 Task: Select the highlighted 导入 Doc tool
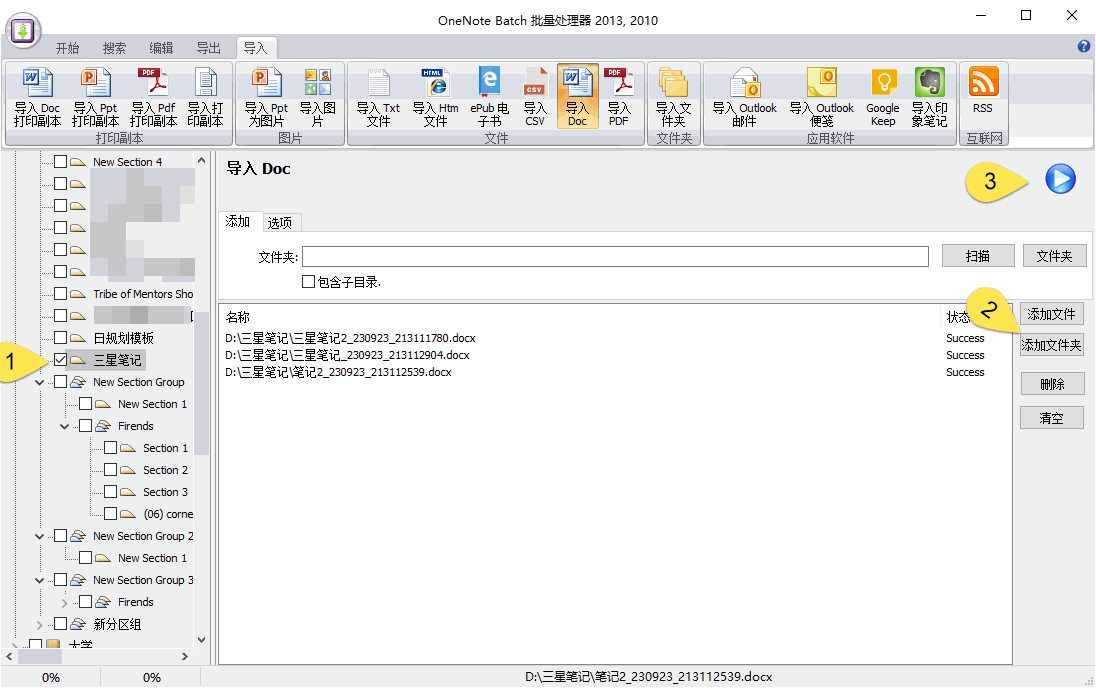577,97
